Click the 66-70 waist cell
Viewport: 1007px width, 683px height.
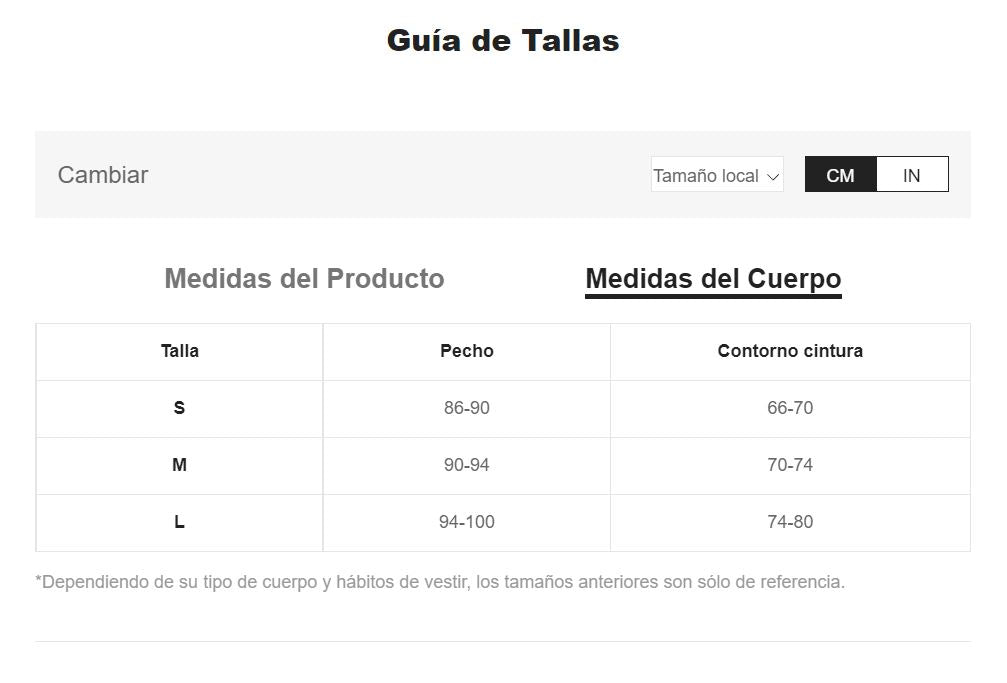tap(790, 408)
